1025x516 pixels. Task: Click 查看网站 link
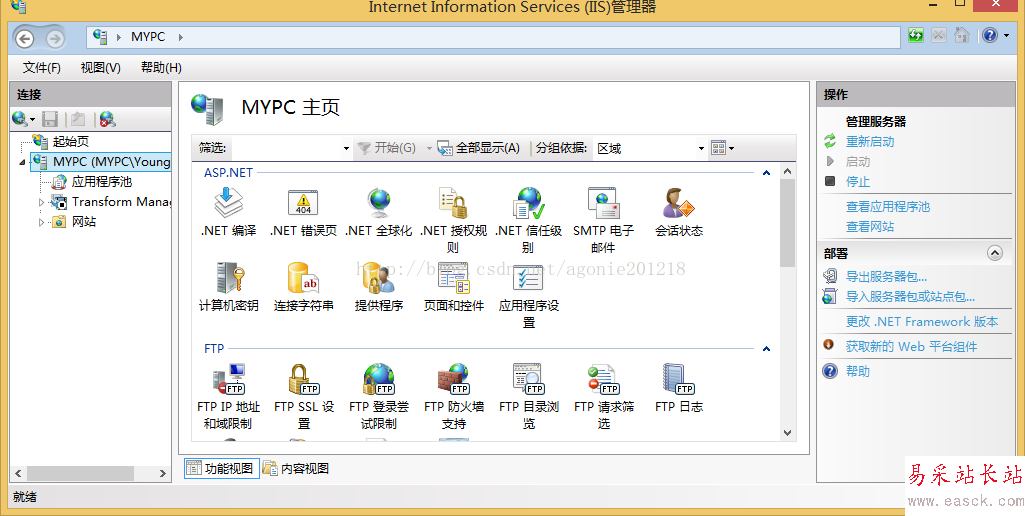[870, 227]
